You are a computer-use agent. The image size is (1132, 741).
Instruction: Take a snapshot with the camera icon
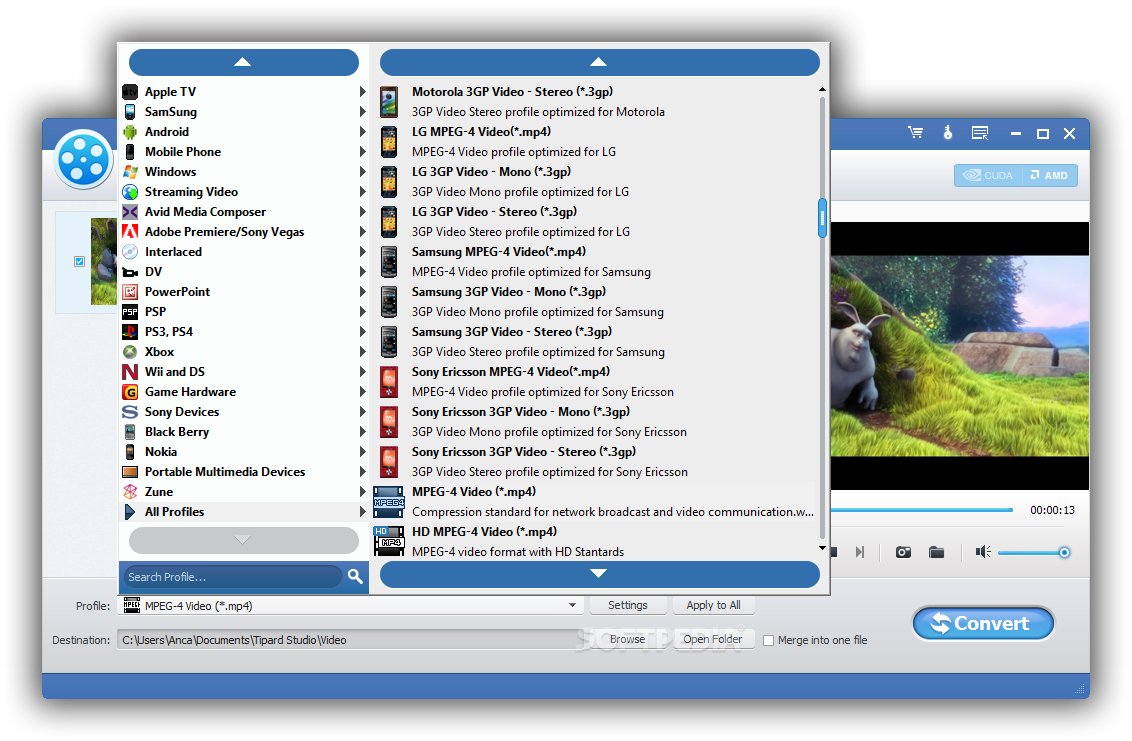click(903, 552)
